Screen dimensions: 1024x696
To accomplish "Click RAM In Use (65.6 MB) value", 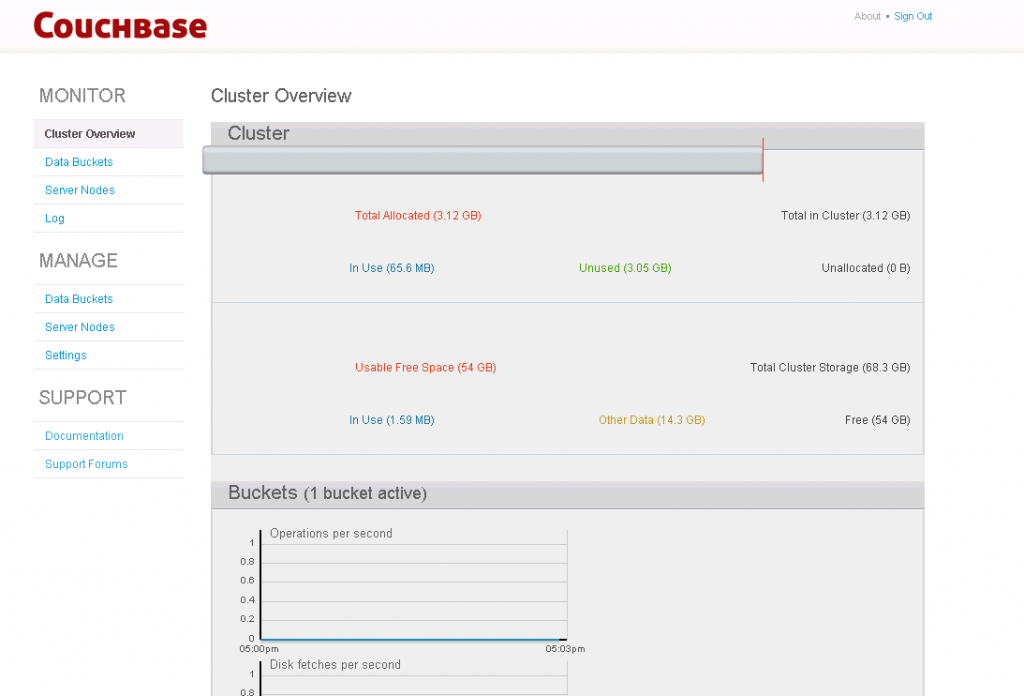I will coord(392,268).
